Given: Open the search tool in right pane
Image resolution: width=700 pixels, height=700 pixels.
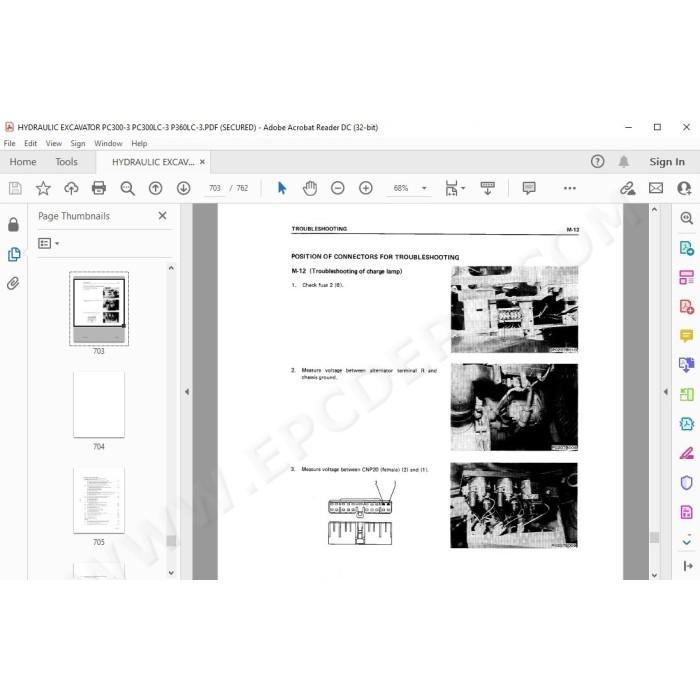Looking at the screenshot, I should point(687,218).
